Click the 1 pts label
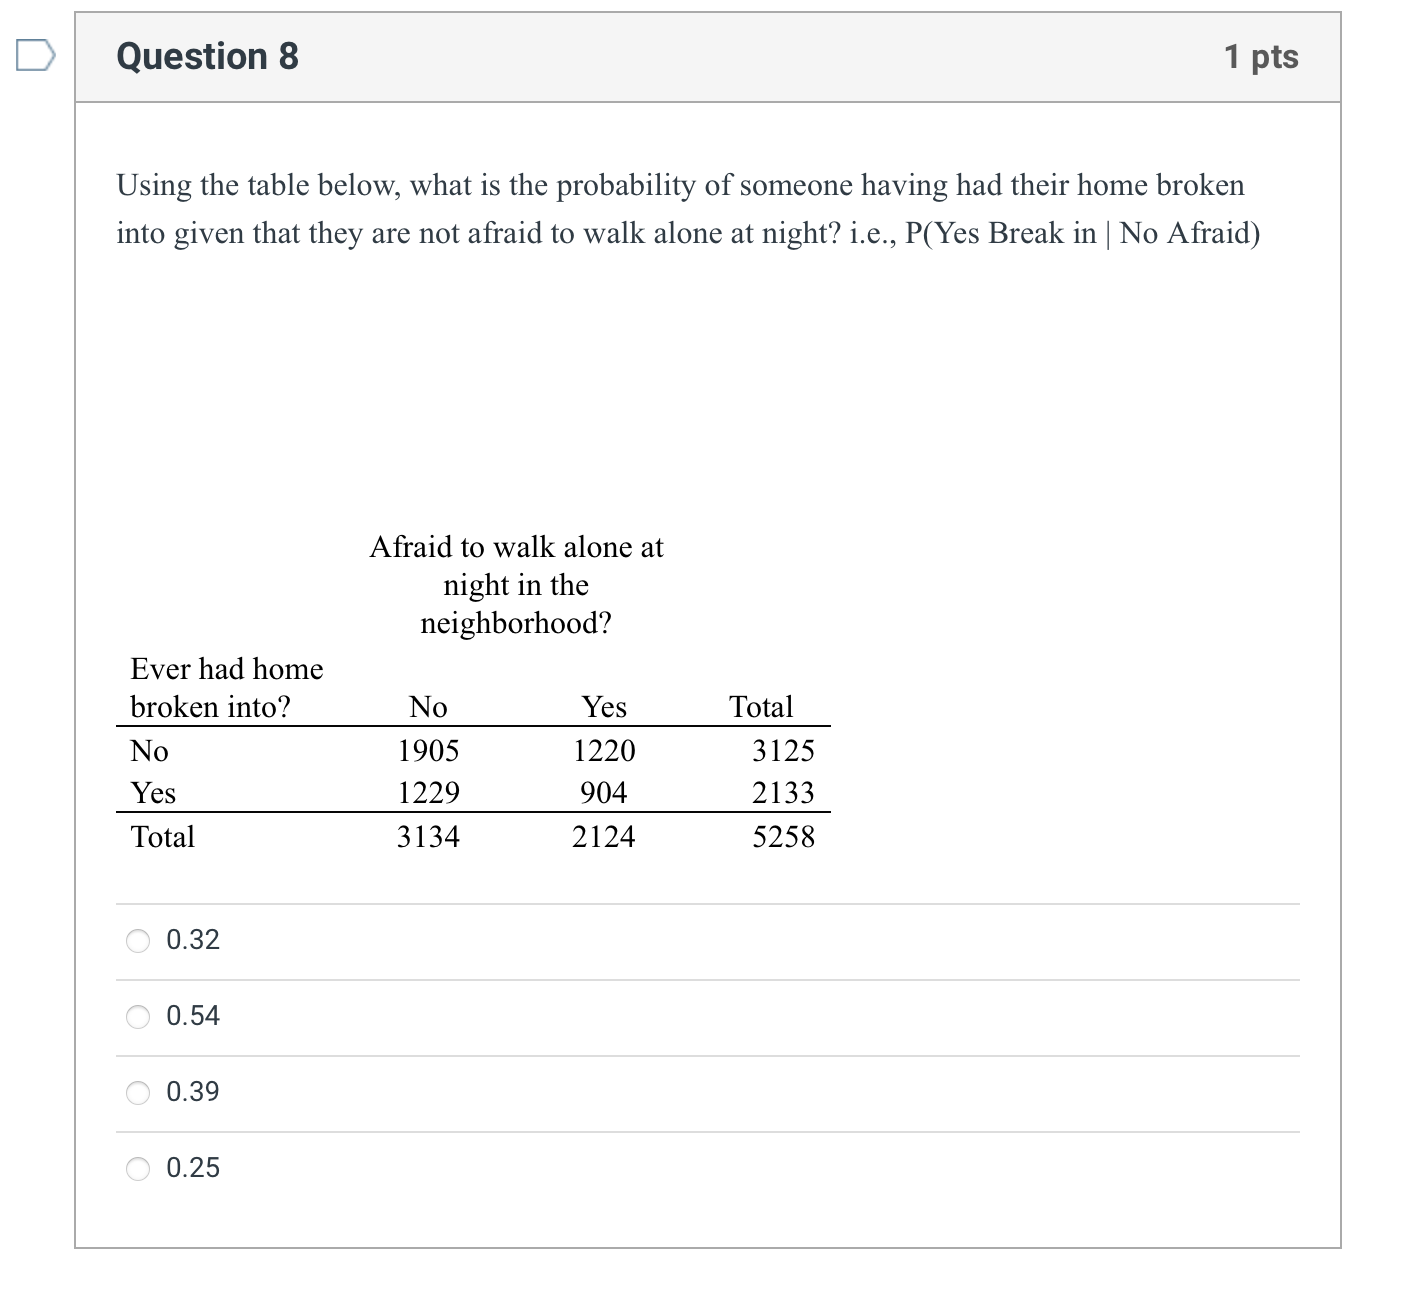1414x1301 pixels. click(x=1264, y=56)
